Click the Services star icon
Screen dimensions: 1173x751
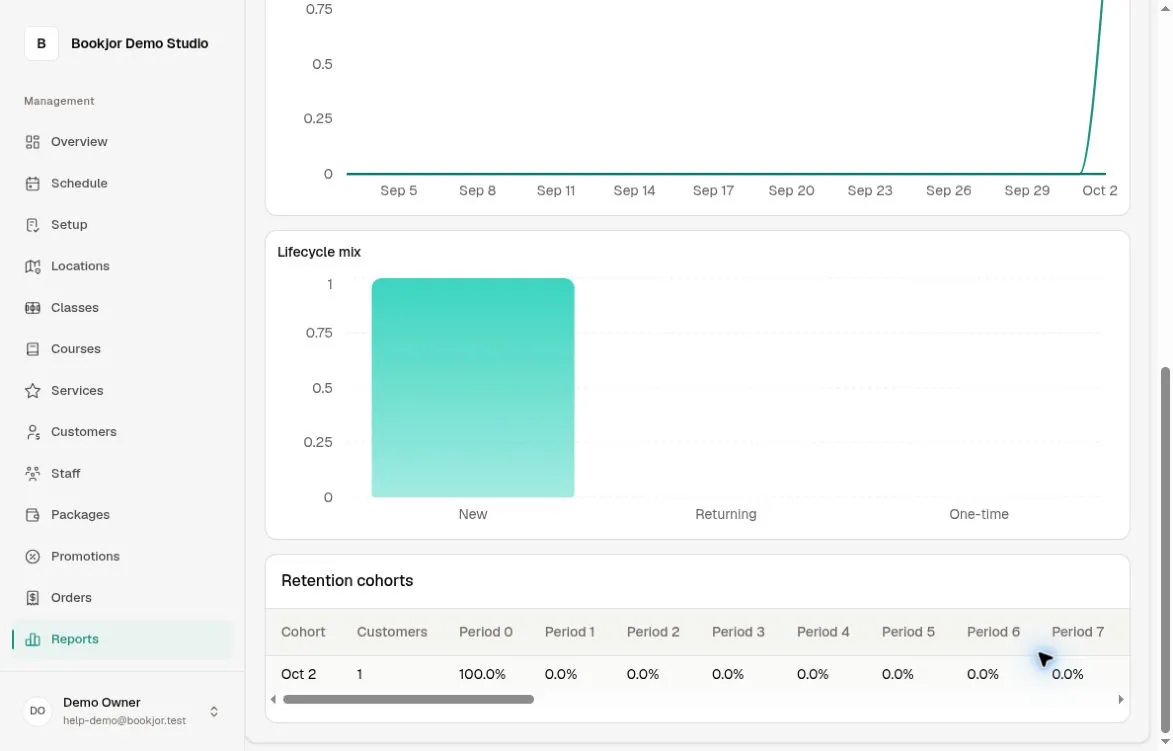32,390
